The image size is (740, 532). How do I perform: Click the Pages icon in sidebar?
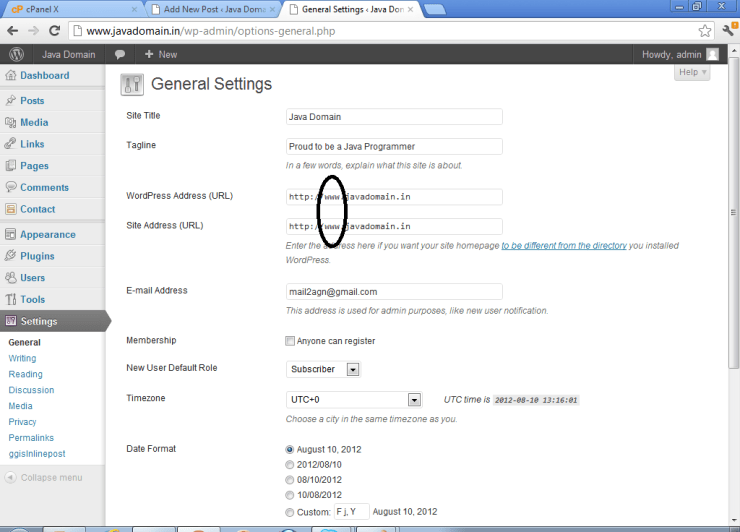click(10, 165)
